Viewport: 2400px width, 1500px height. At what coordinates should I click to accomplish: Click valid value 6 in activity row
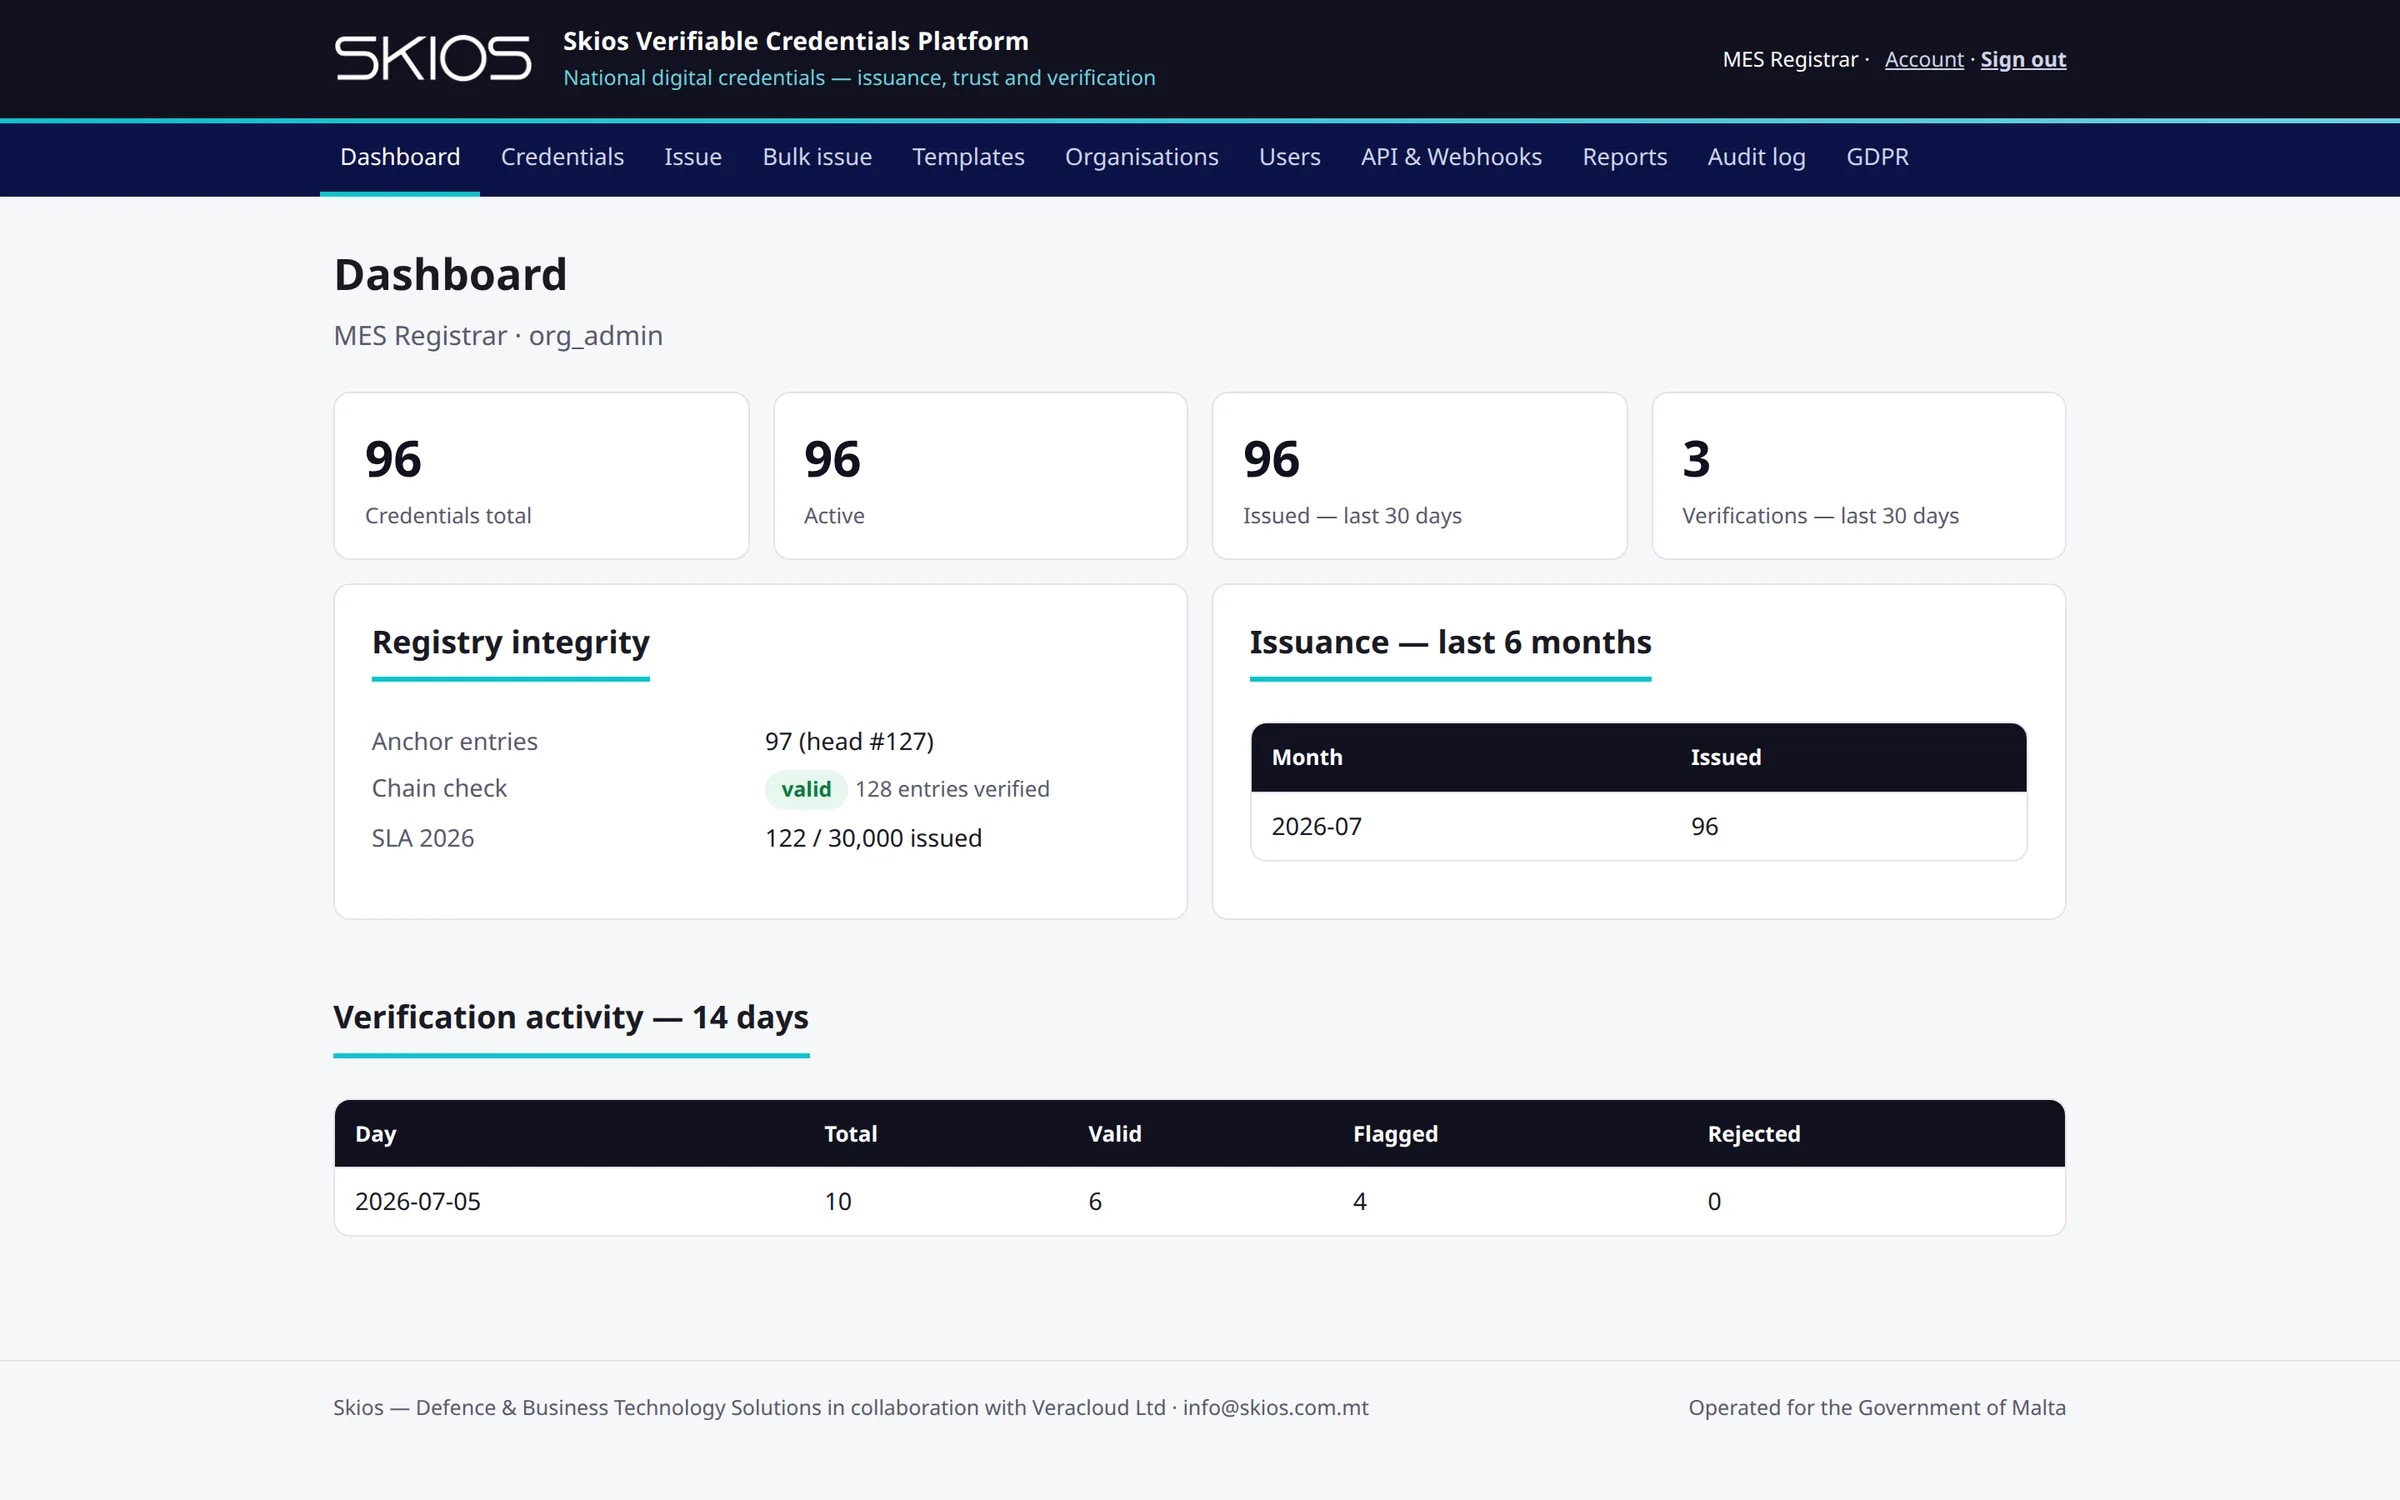click(x=1095, y=1201)
